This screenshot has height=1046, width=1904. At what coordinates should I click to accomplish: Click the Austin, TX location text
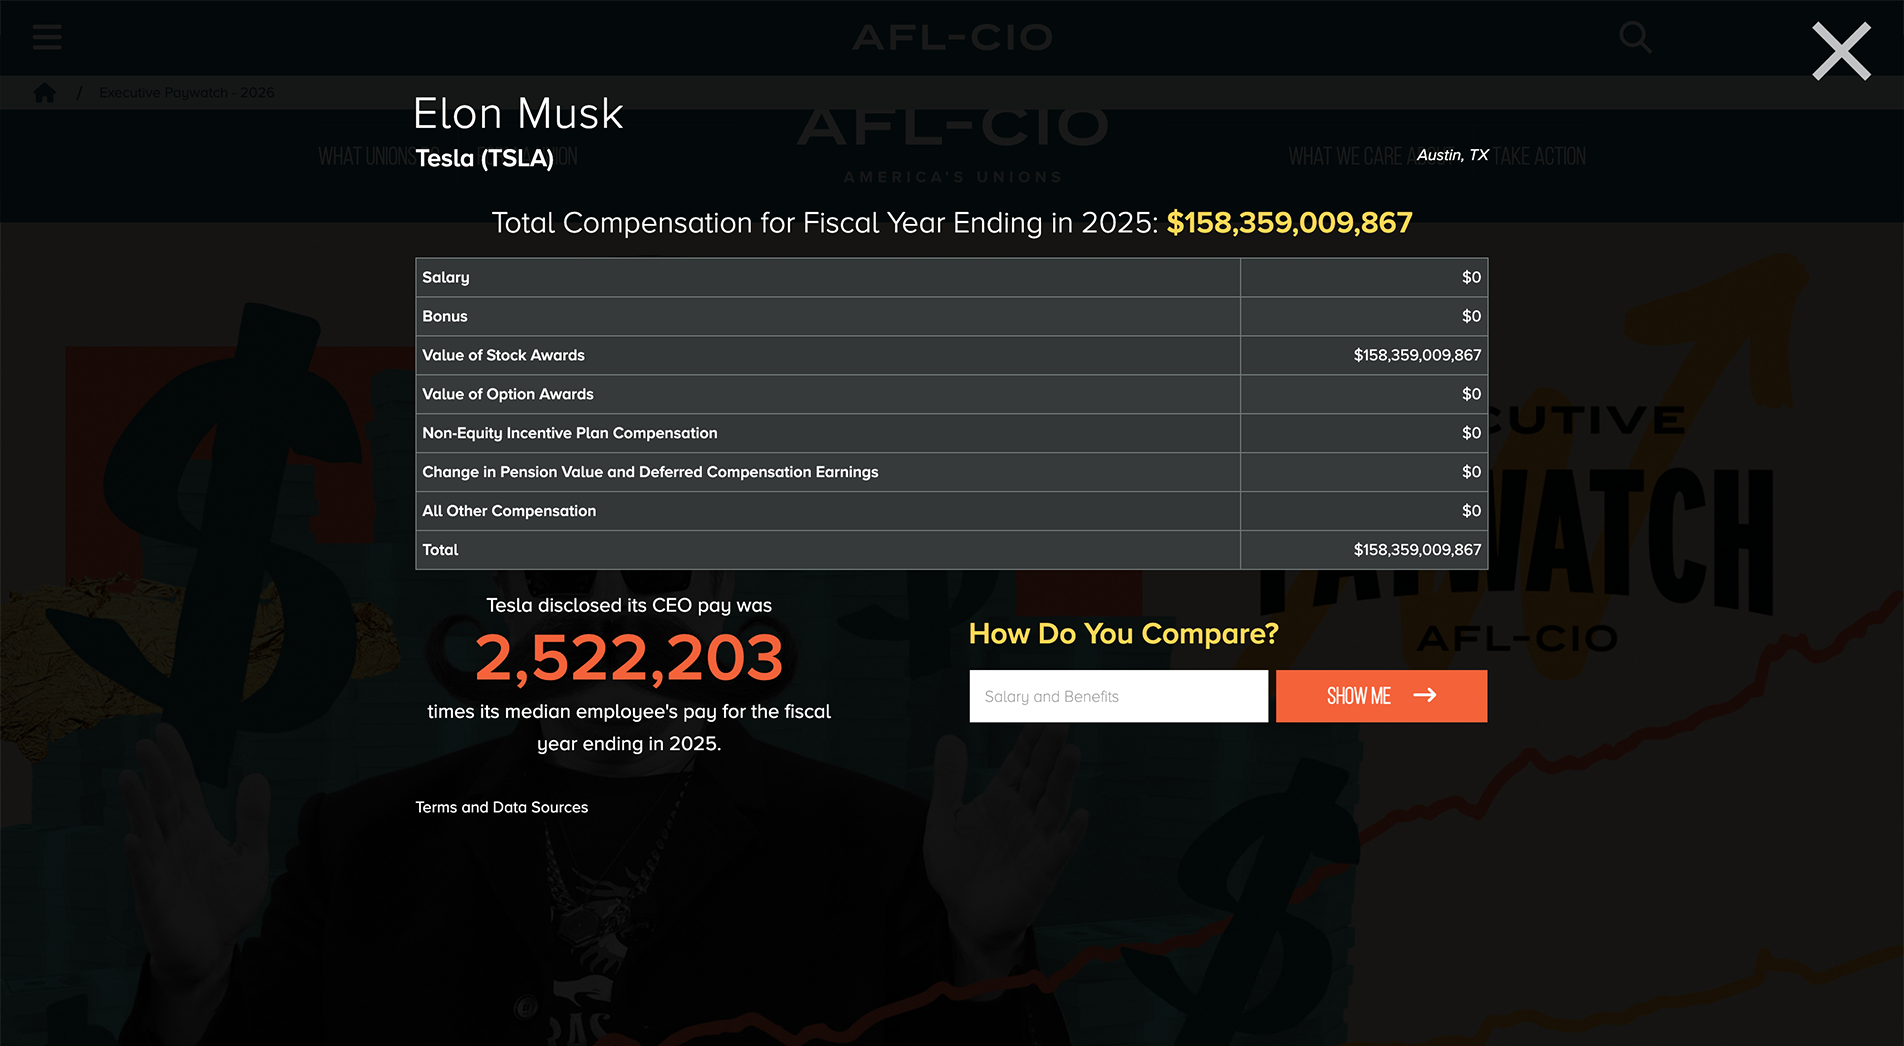(1452, 155)
